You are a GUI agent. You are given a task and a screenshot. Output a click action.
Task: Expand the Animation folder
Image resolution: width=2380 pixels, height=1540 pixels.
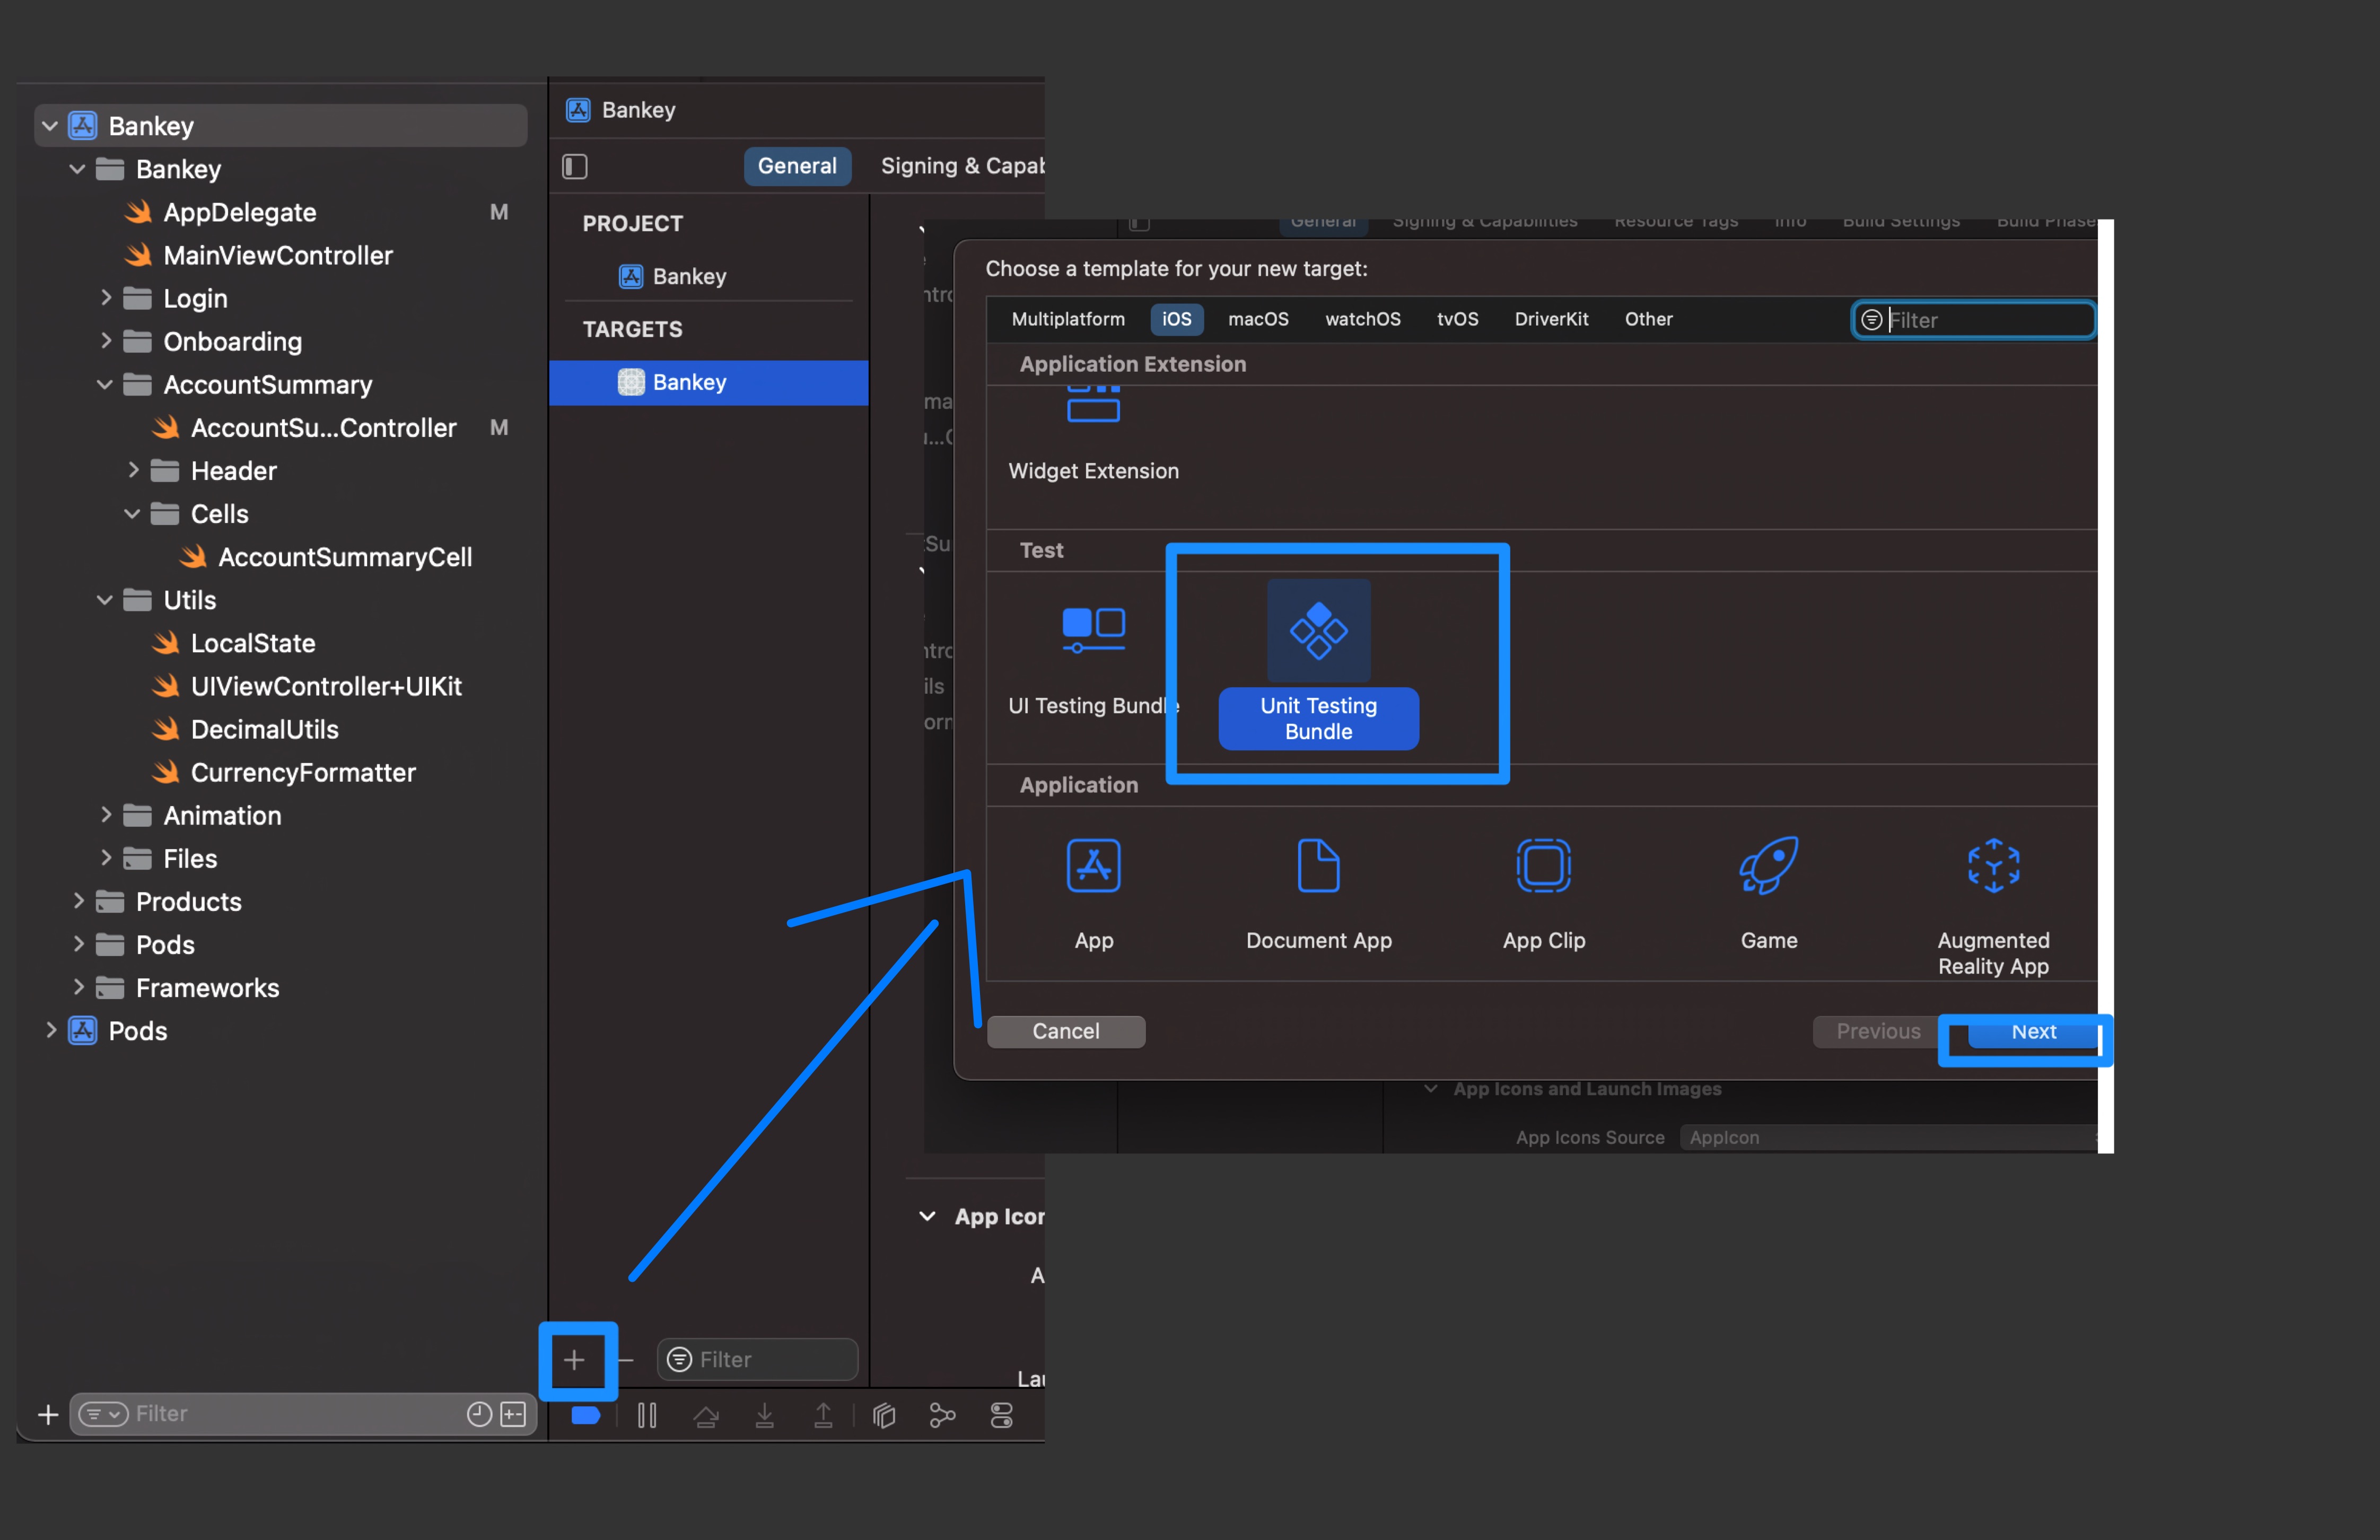pyautogui.click(x=105, y=815)
